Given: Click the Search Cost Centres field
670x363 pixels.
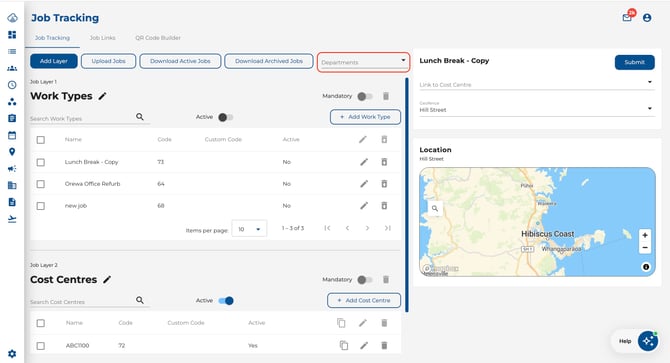Looking at the screenshot, I should 81,302.
